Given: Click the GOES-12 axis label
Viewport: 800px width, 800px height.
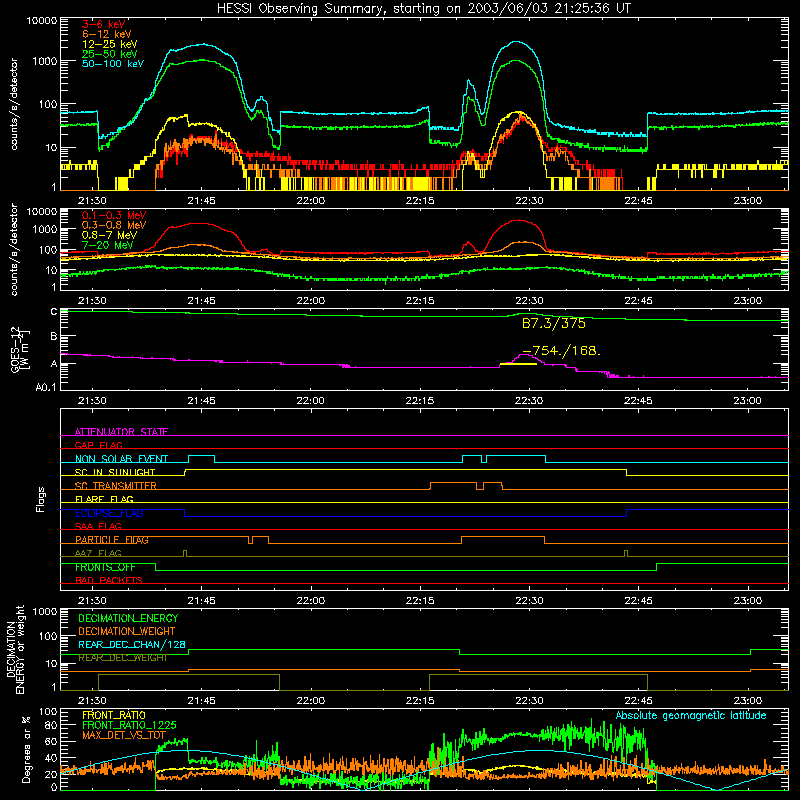Looking at the screenshot, I should (20, 350).
